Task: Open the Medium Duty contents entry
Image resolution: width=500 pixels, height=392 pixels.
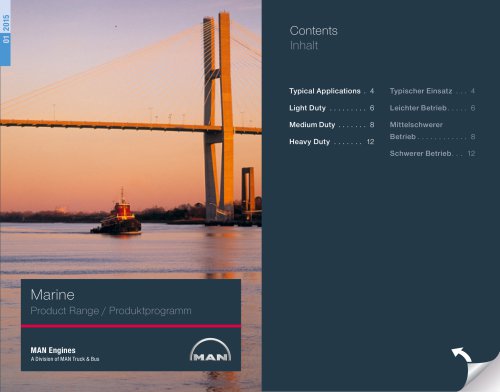Action: 332,125
